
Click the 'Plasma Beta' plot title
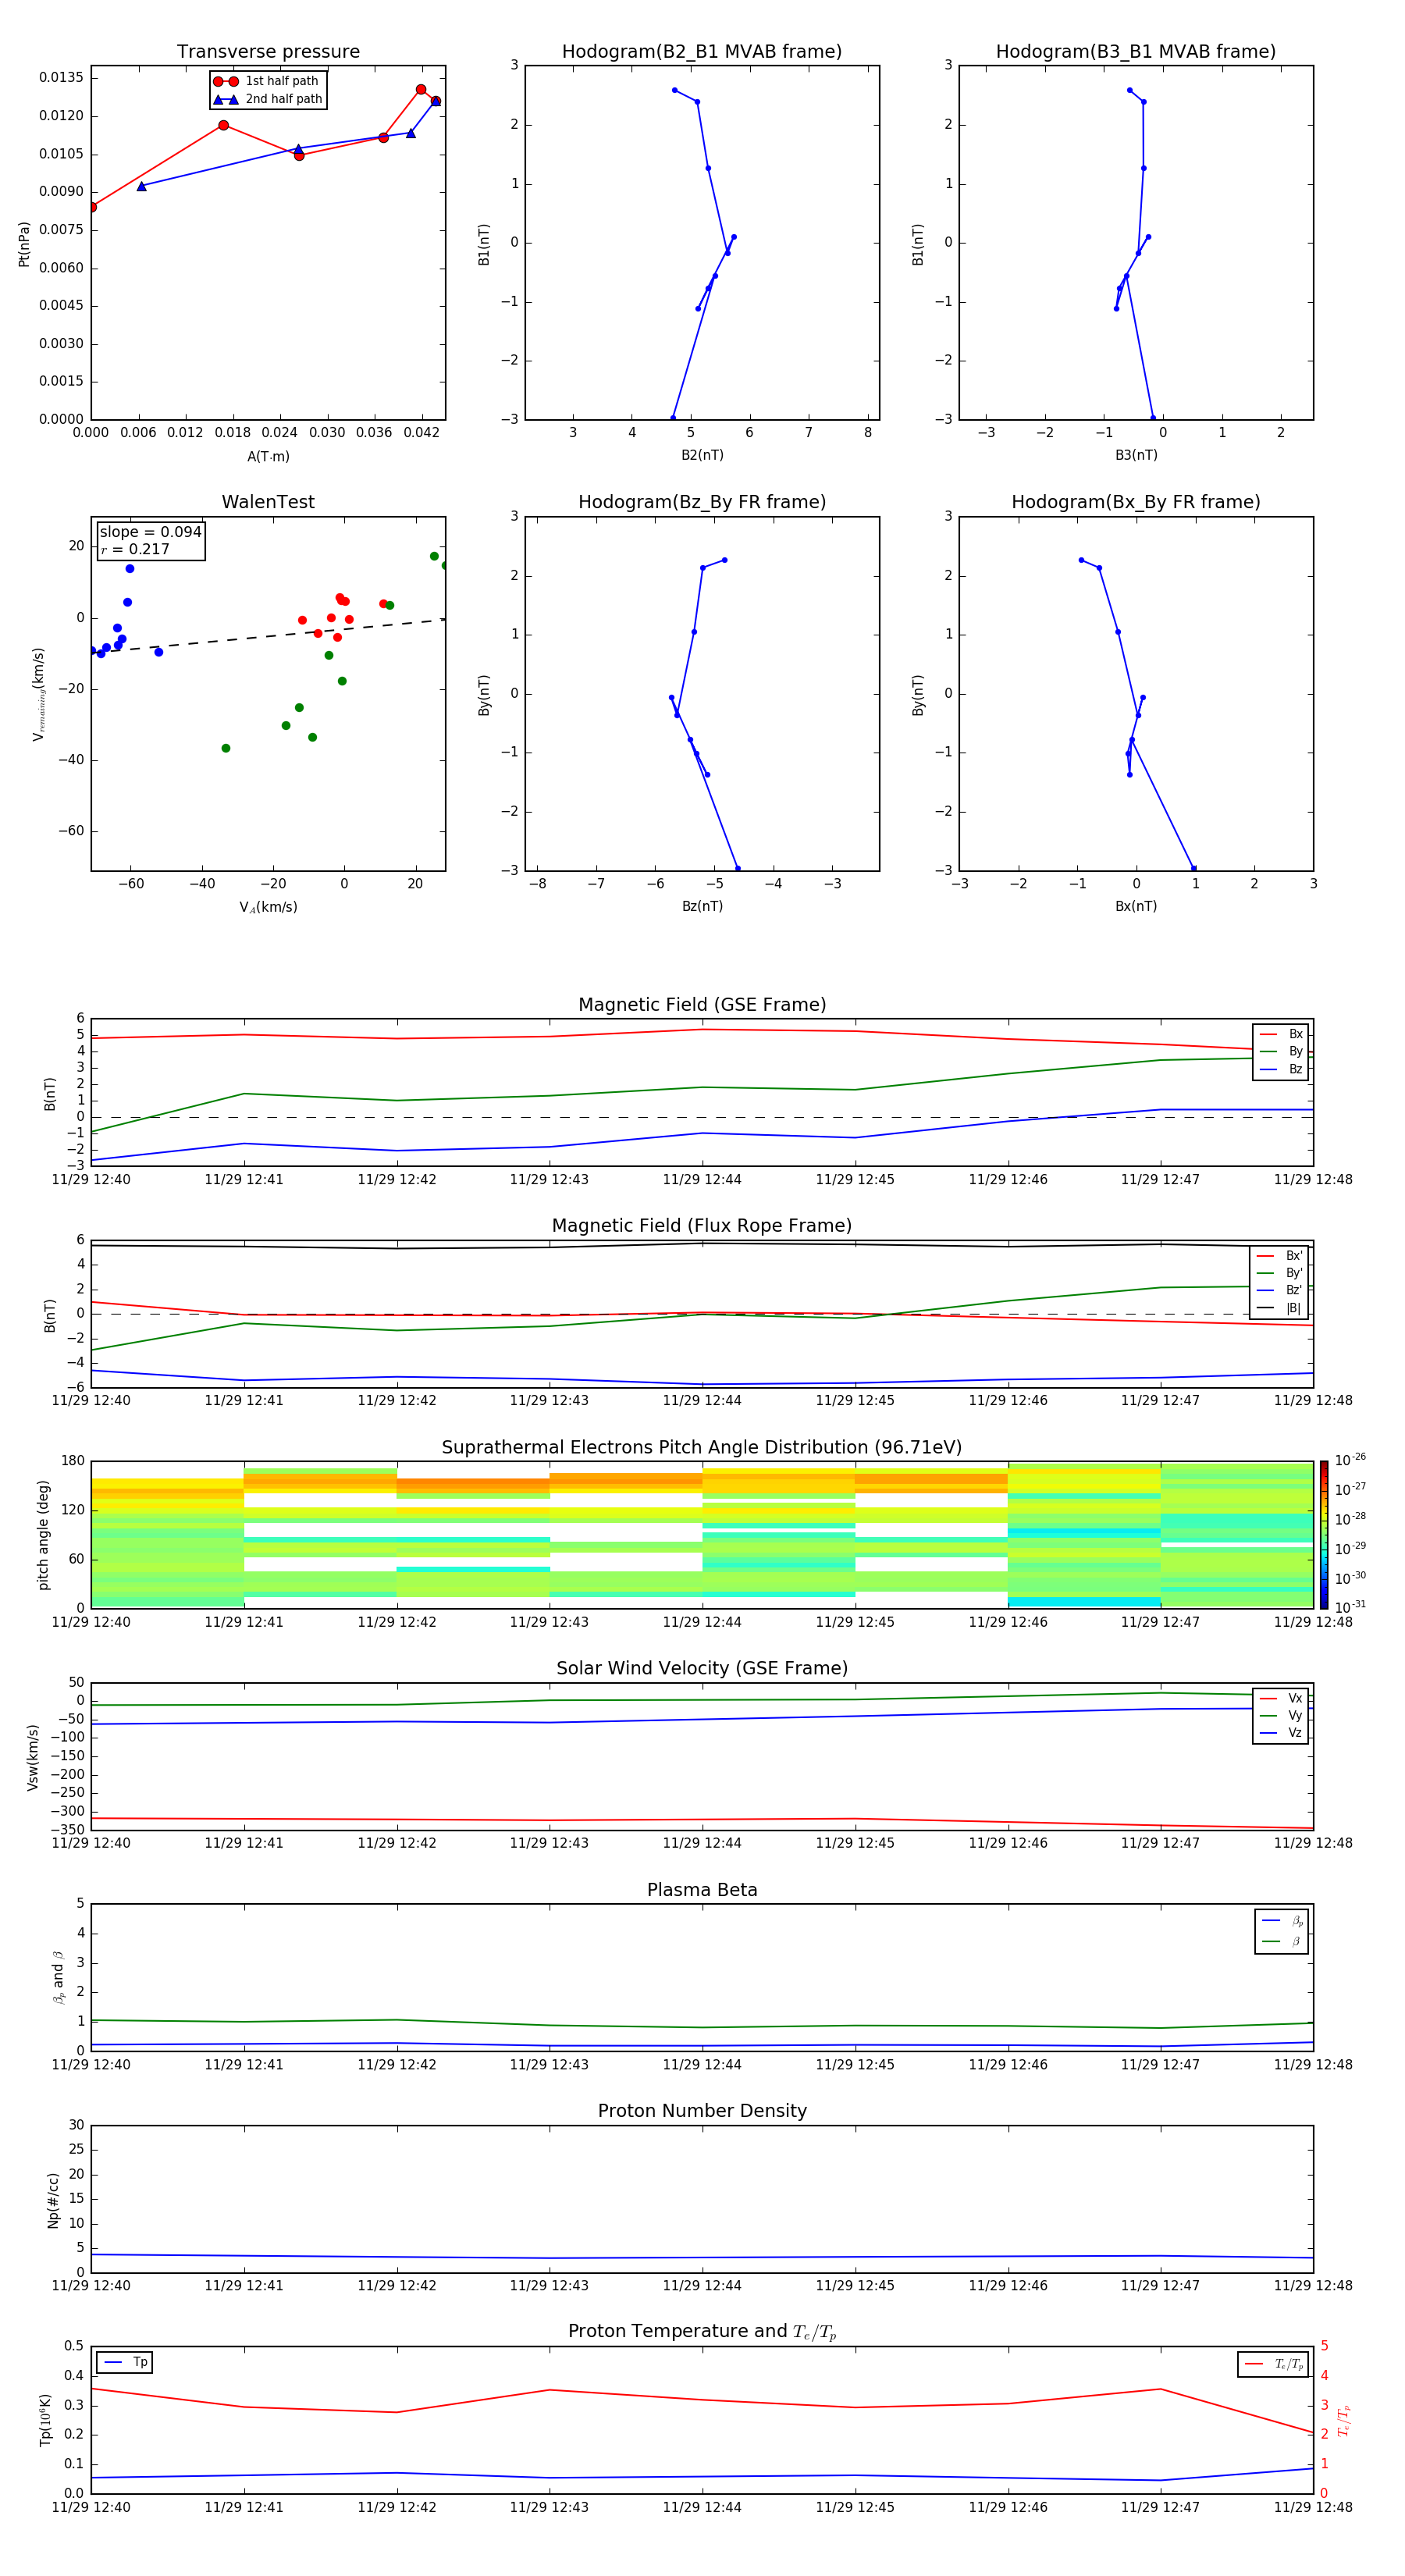[702, 1890]
